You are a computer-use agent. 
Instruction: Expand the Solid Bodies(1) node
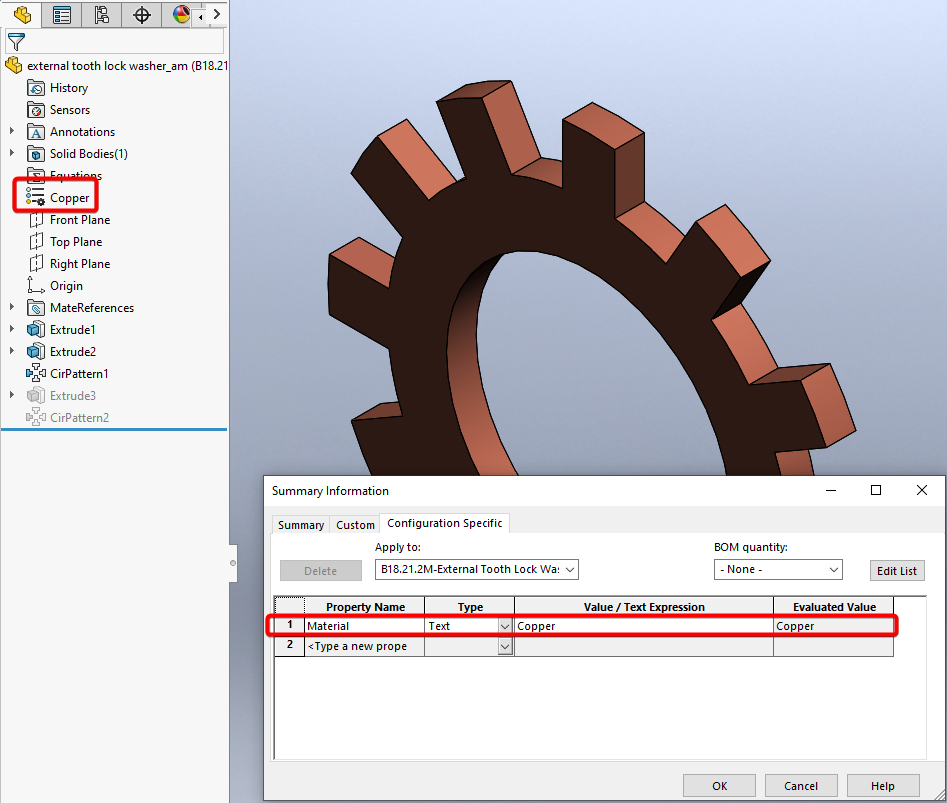(x=11, y=153)
